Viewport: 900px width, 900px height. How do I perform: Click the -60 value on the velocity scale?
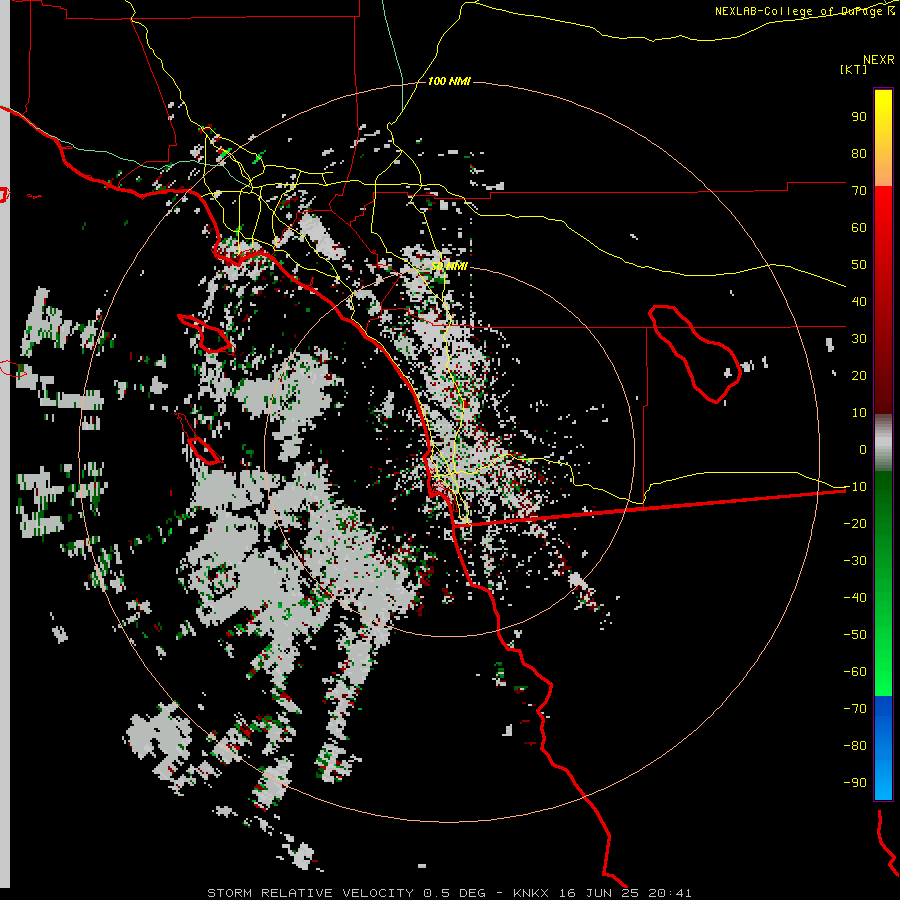tap(855, 672)
